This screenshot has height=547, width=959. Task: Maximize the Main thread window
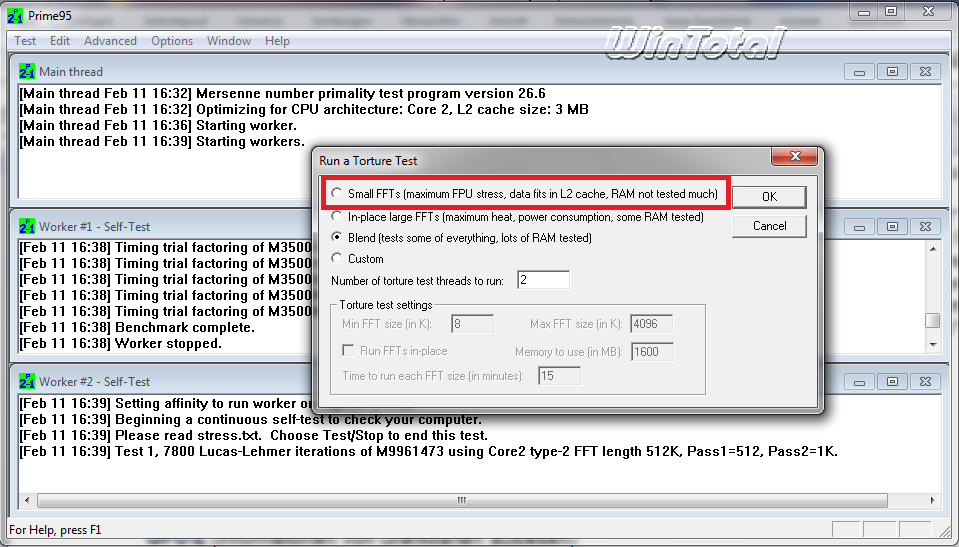[x=892, y=72]
